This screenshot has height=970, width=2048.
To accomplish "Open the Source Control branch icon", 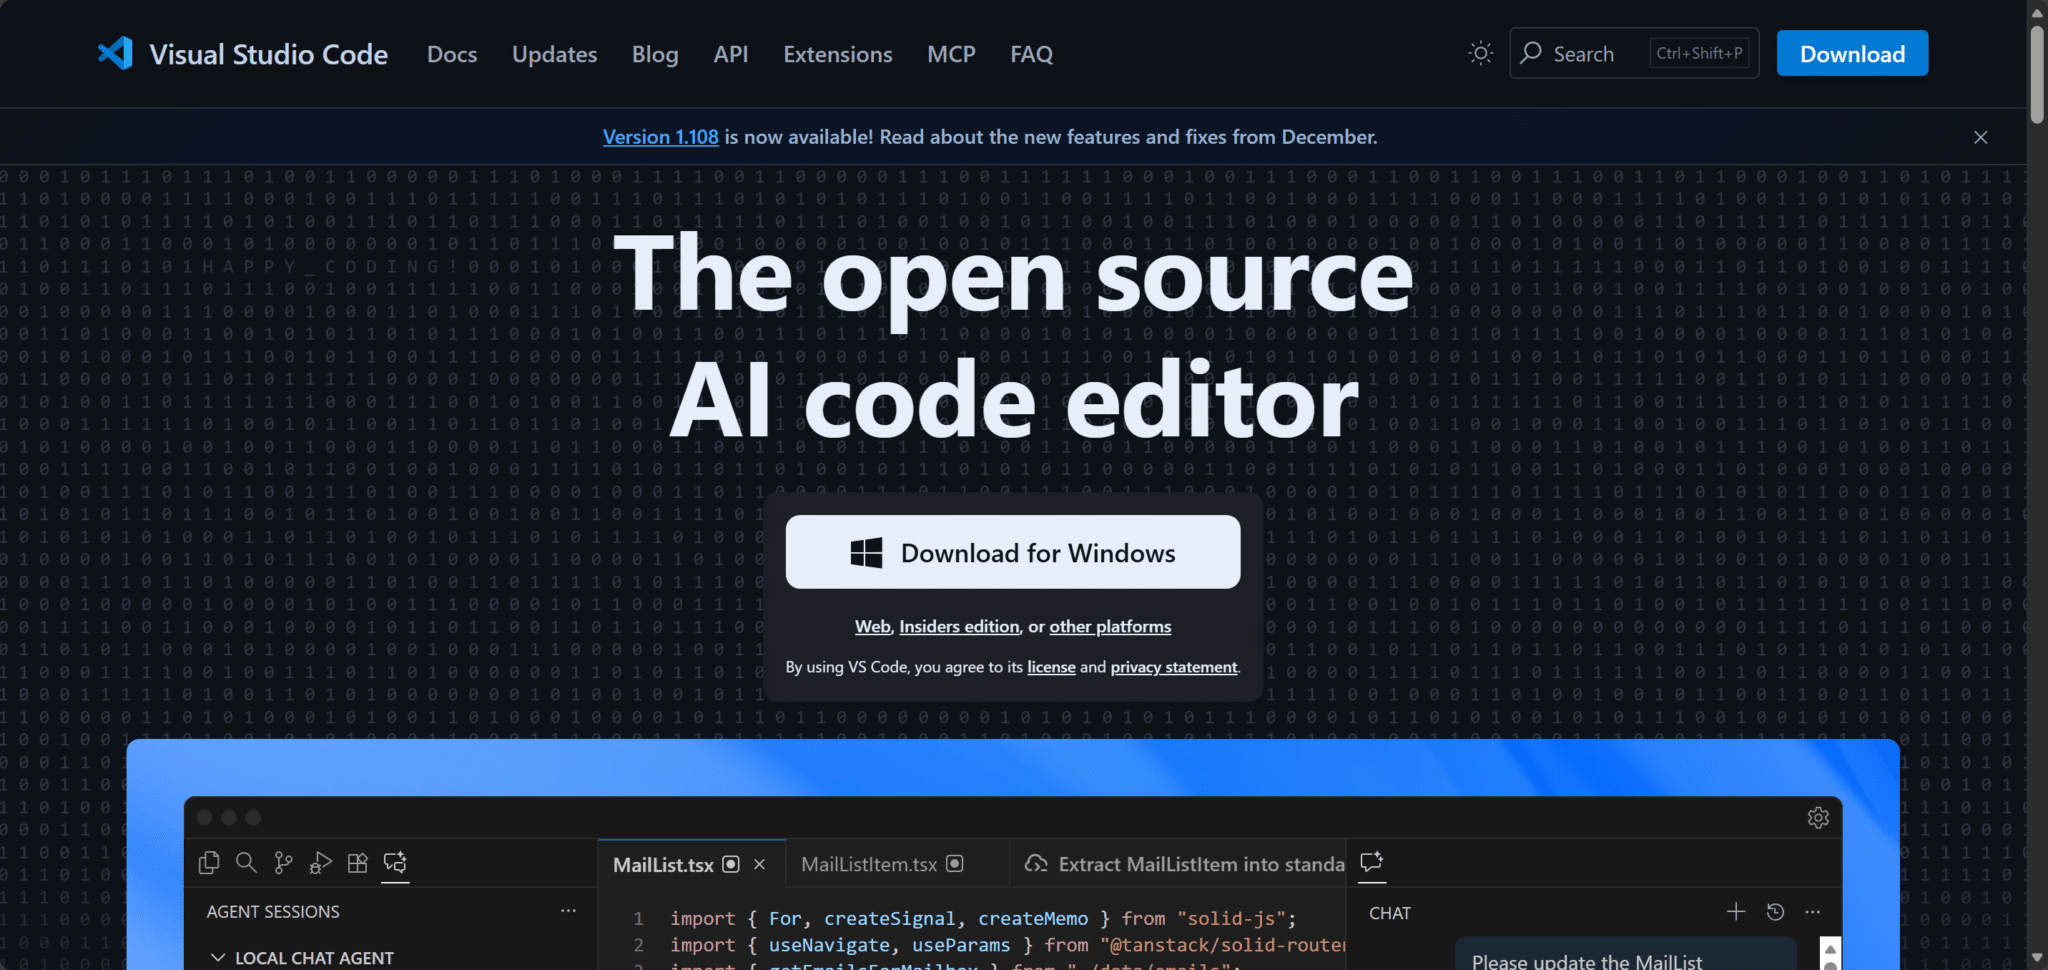I will [284, 863].
